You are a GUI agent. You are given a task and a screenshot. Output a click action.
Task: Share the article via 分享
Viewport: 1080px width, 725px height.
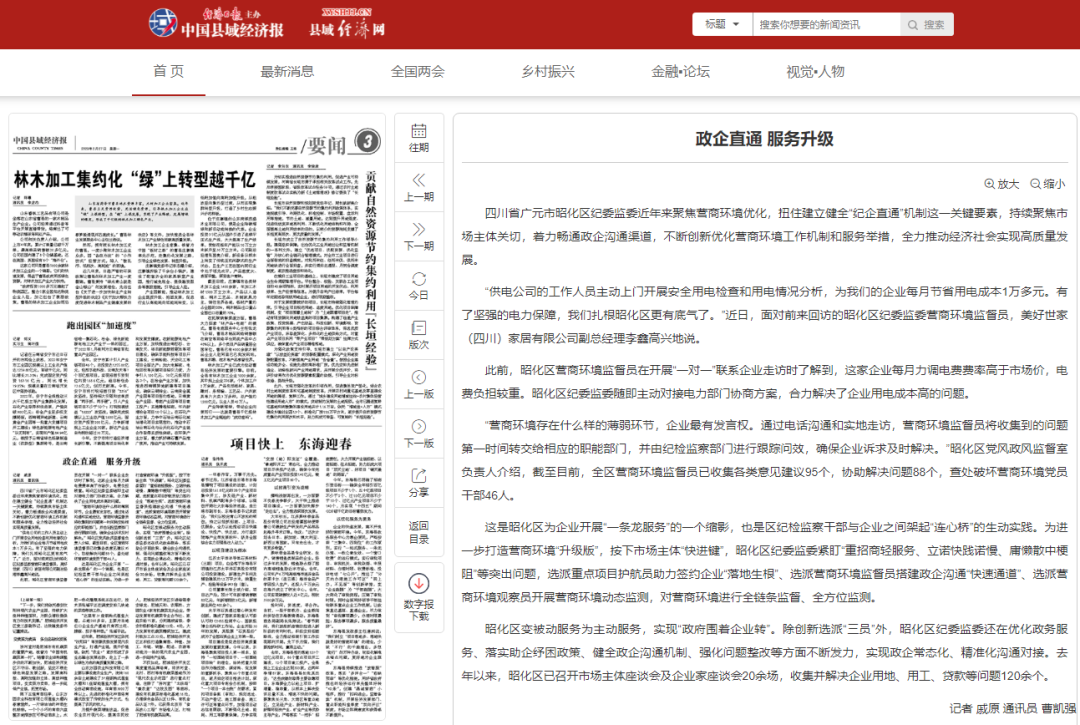pyautogui.click(x=419, y=483)
